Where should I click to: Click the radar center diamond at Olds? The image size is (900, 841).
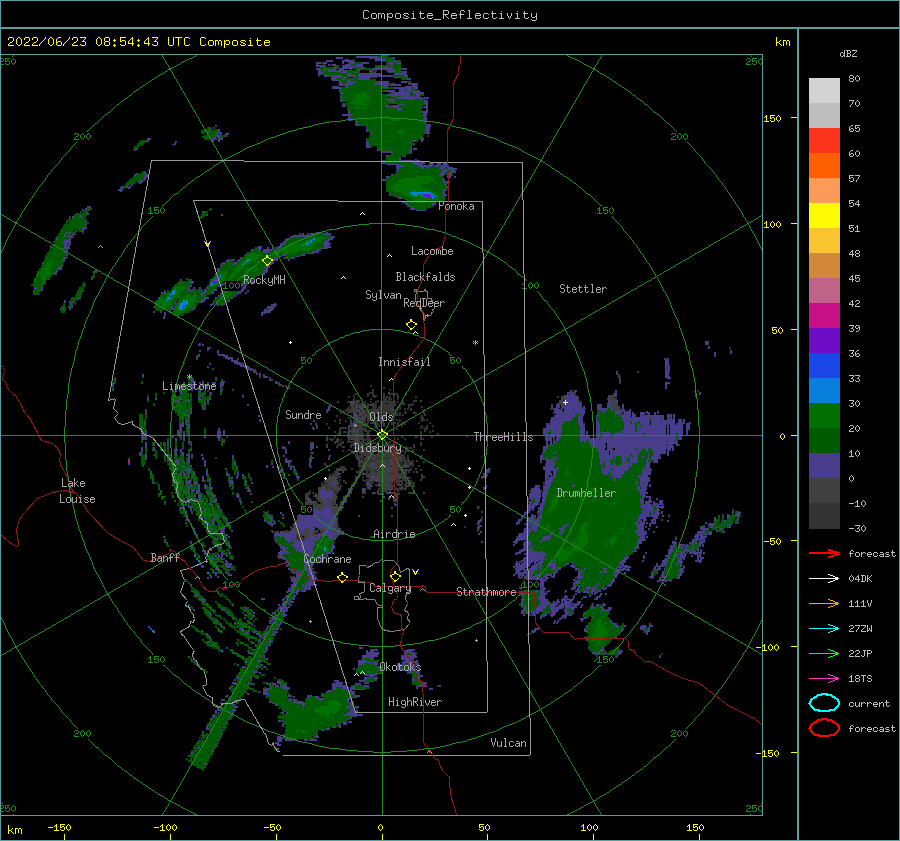click(x=382, y=435)
